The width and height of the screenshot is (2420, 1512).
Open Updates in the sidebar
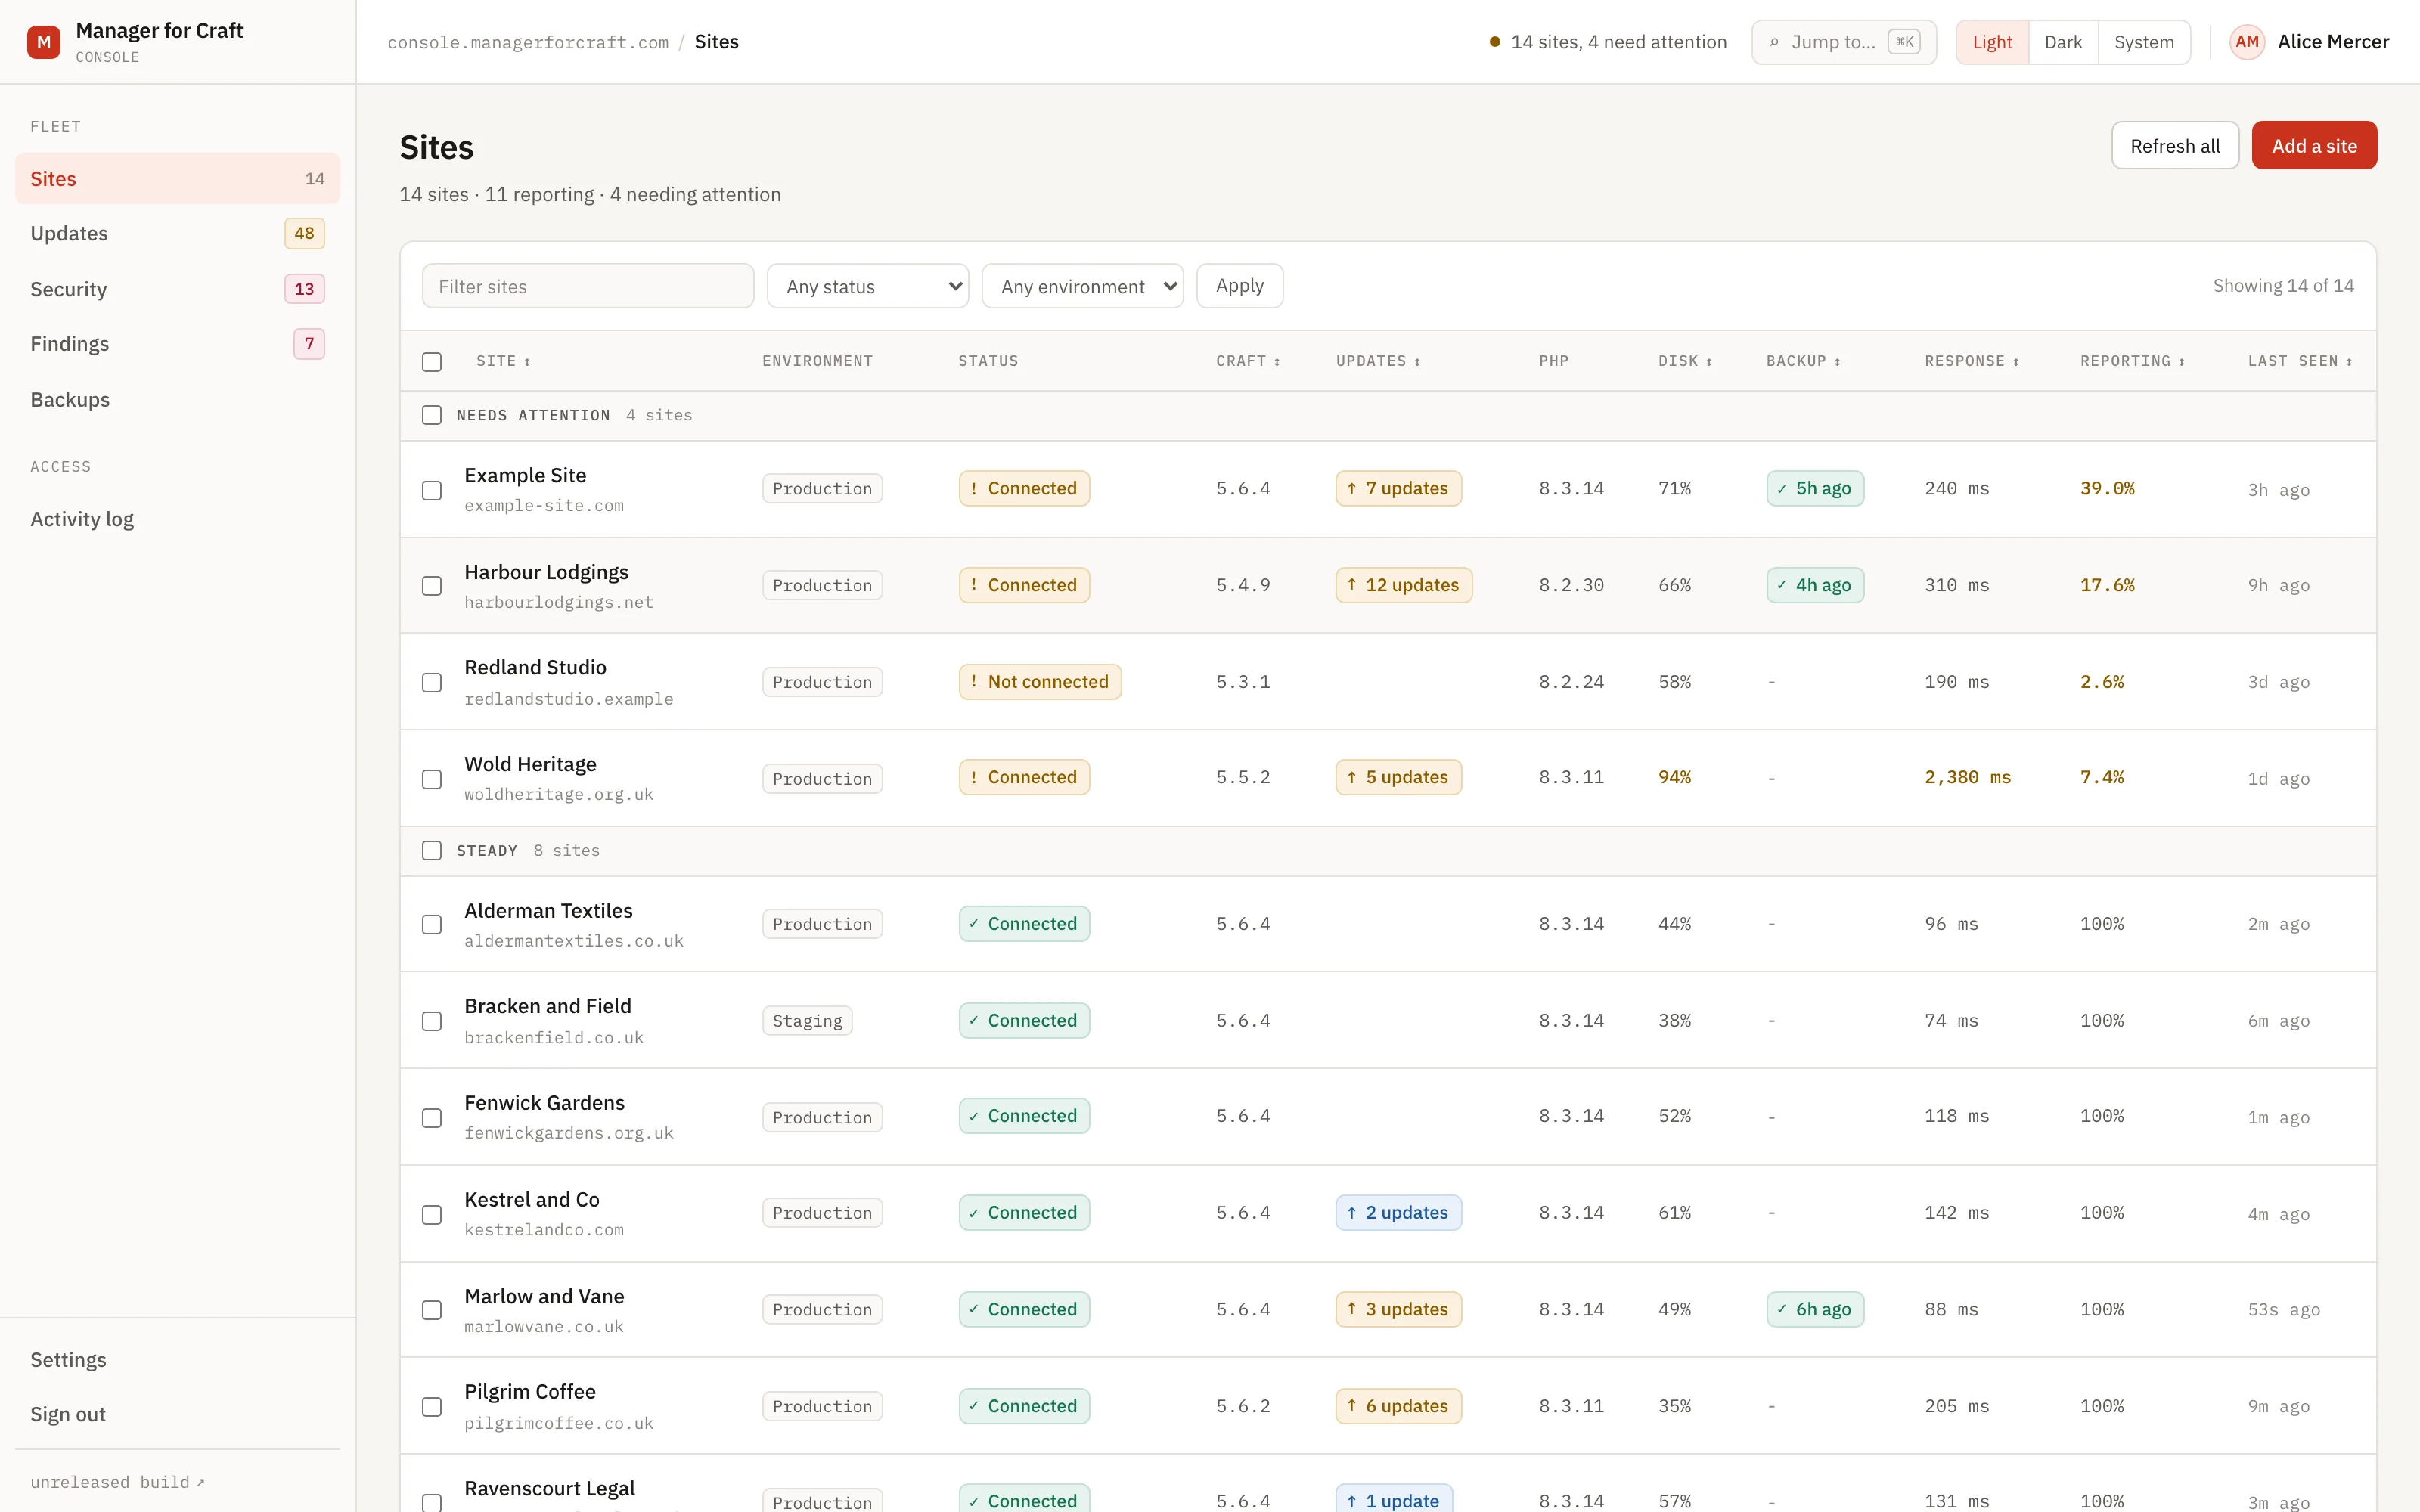click(177, 233)
